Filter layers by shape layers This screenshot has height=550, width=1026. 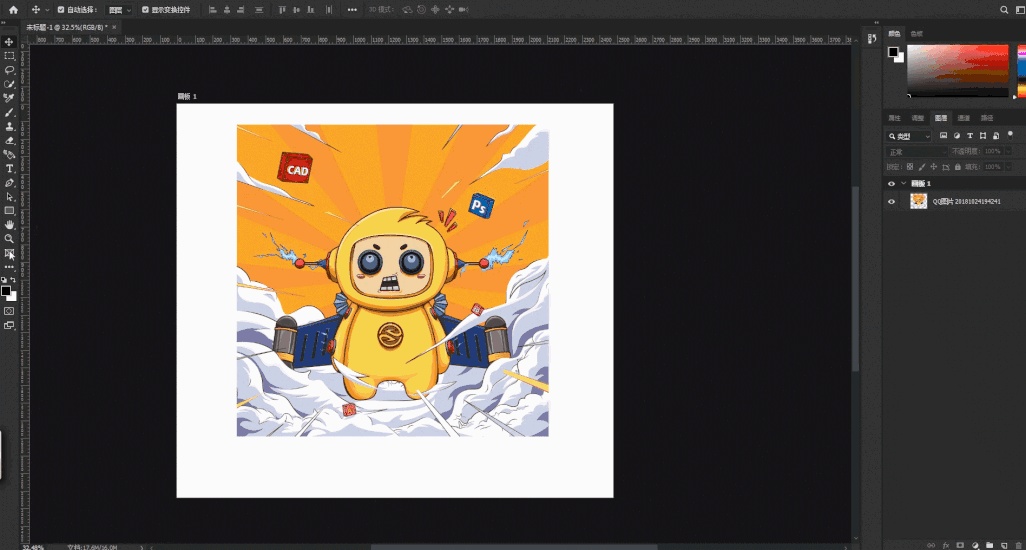tap(983, 136)
